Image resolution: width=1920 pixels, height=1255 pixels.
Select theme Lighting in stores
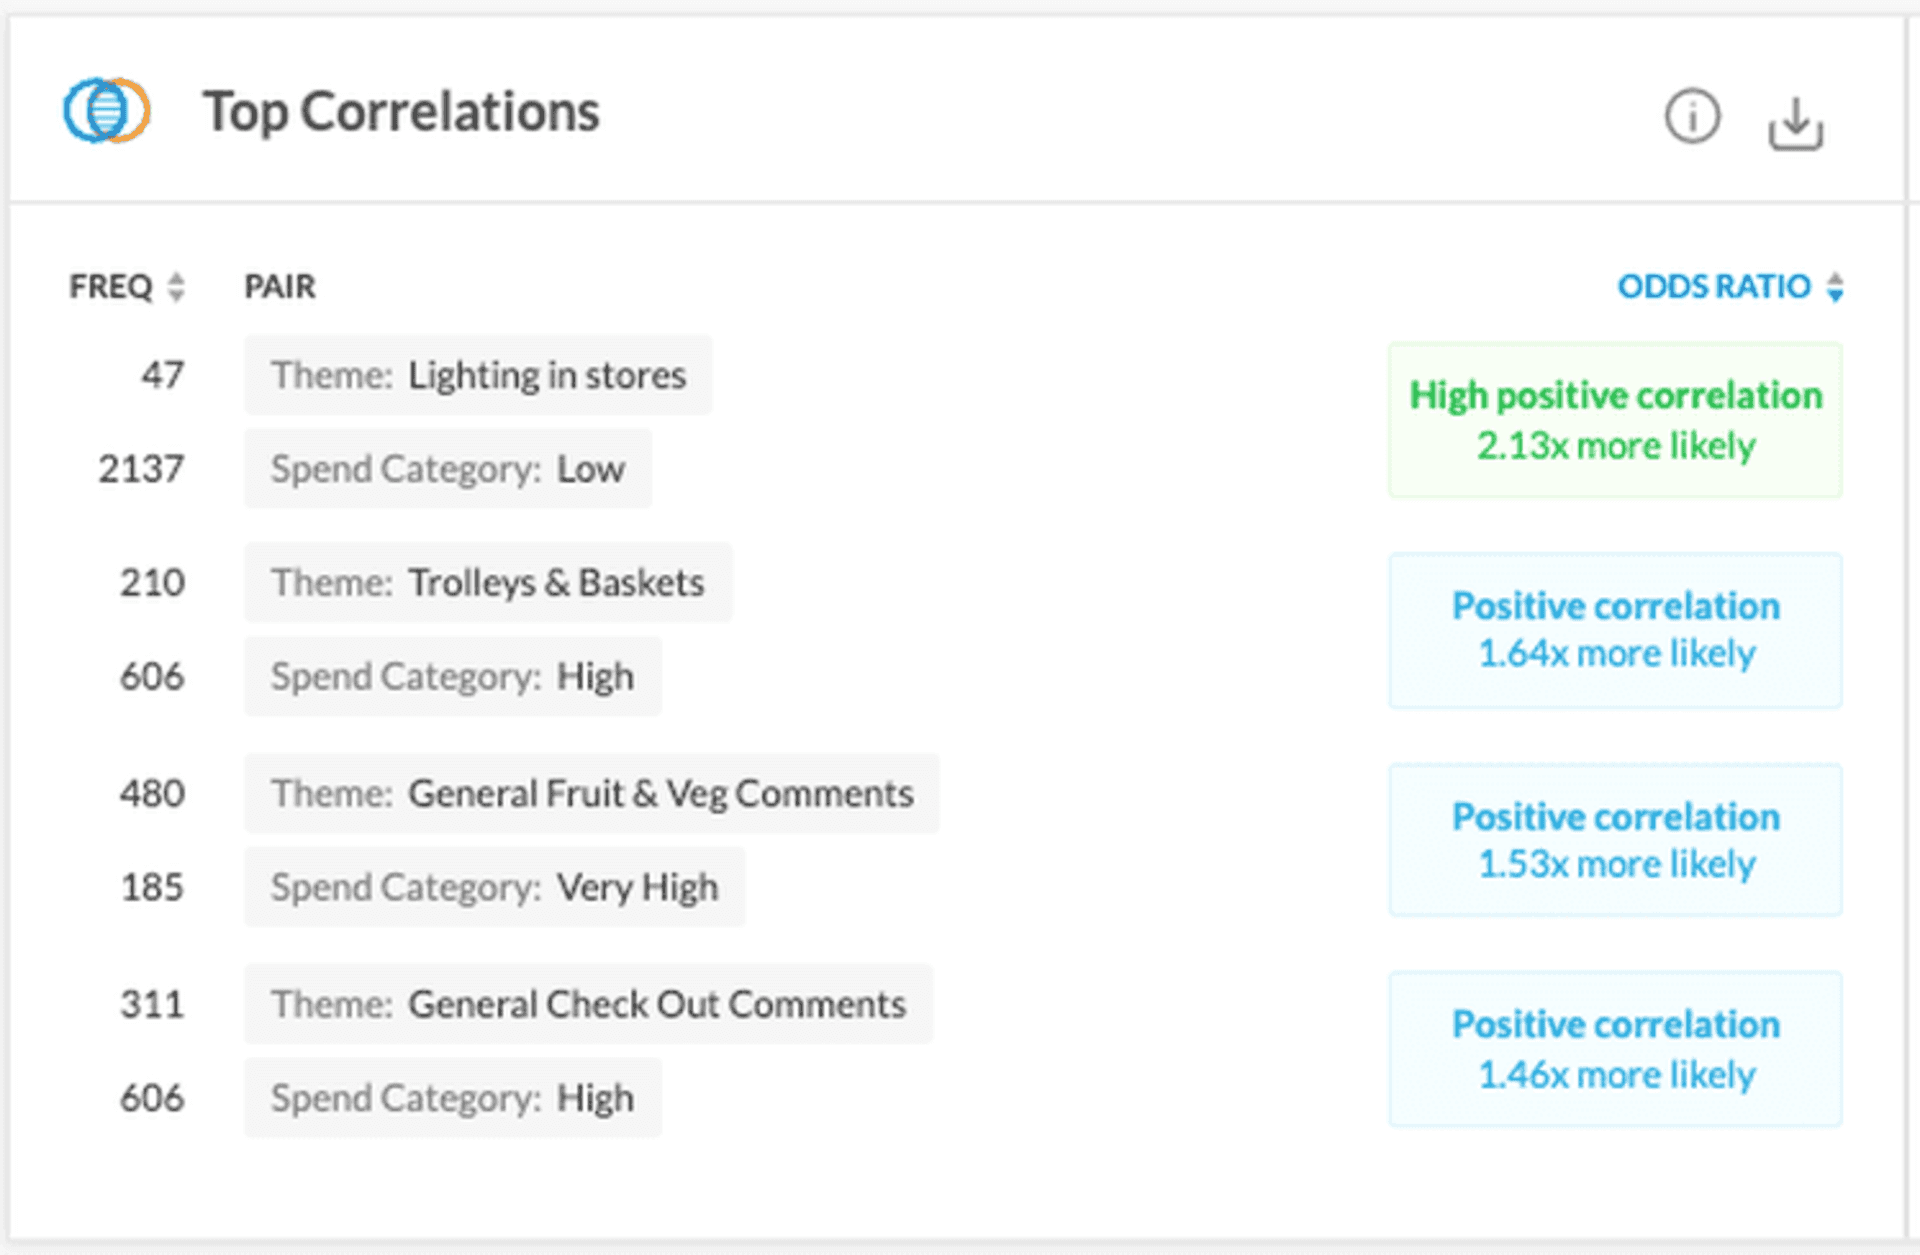click(477, 375)
